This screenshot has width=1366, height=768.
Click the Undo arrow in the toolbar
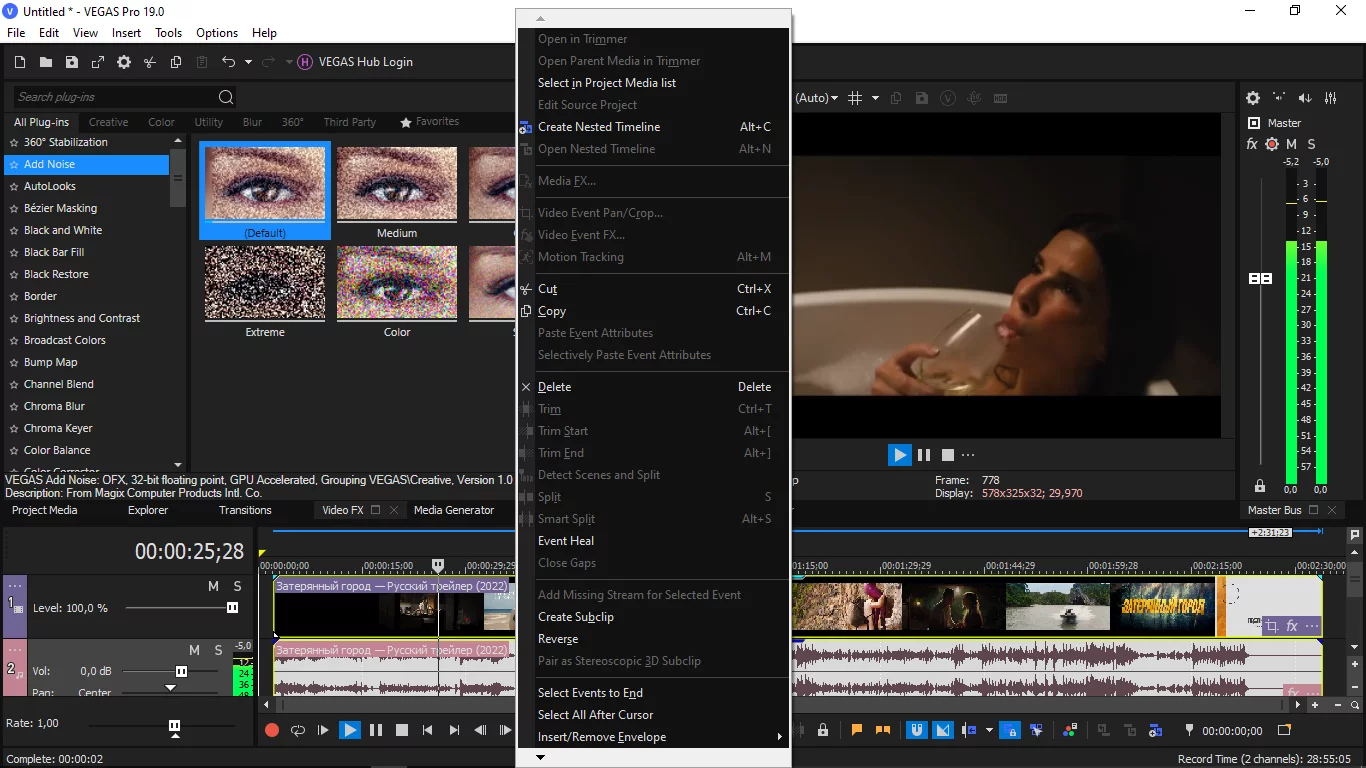point(228,62)
